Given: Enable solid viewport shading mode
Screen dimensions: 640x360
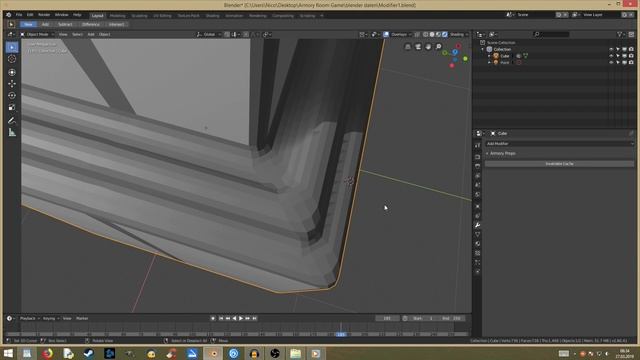Looking at the screenshot, I should pyautogui.click(x=432, y=34).
